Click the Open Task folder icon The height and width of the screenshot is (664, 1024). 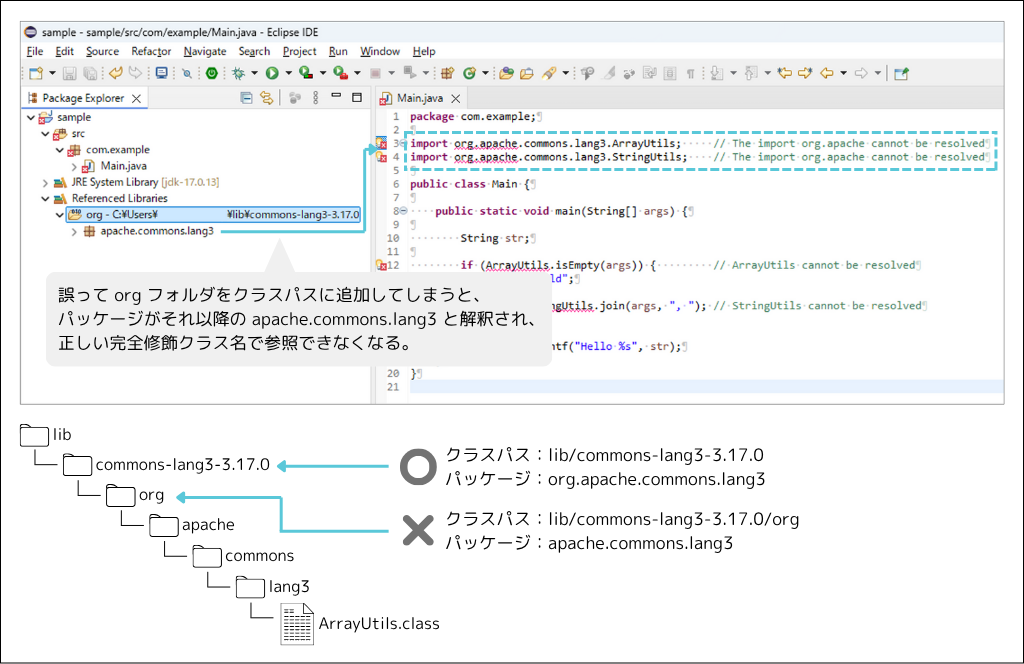coord(526,73)
